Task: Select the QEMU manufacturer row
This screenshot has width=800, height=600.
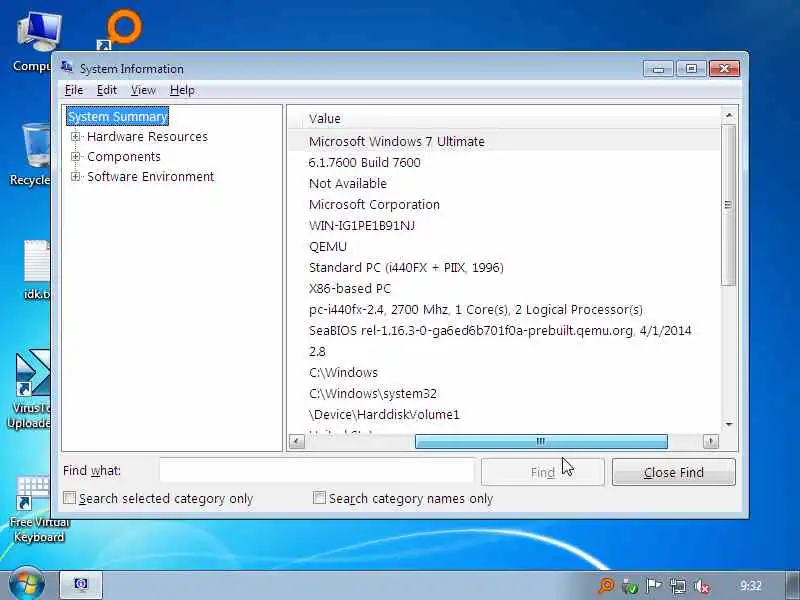Action: pos(504,246)
